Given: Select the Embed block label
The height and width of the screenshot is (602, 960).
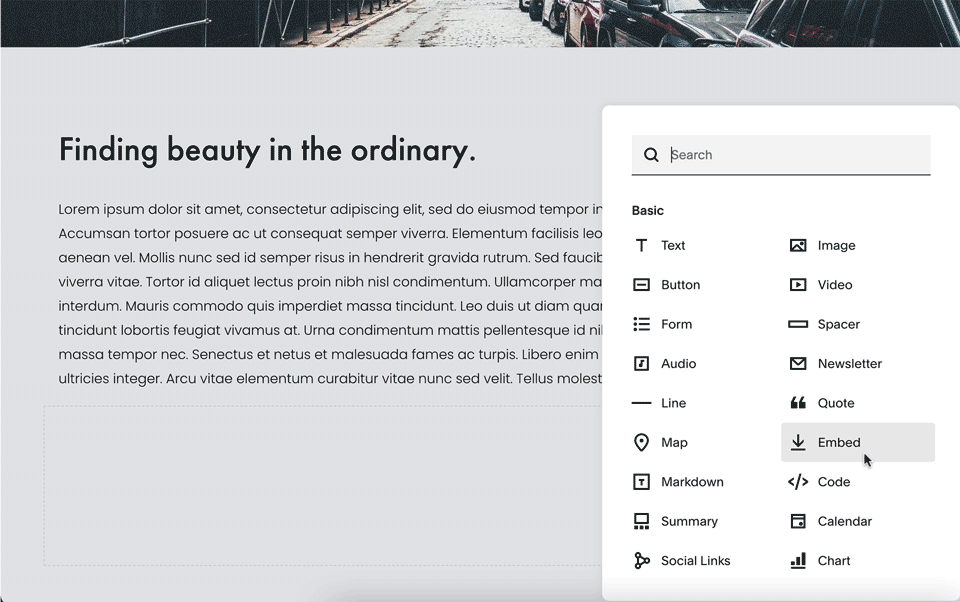Looking at the screenshot, I should pyautogui.click(x=839, y=442).
